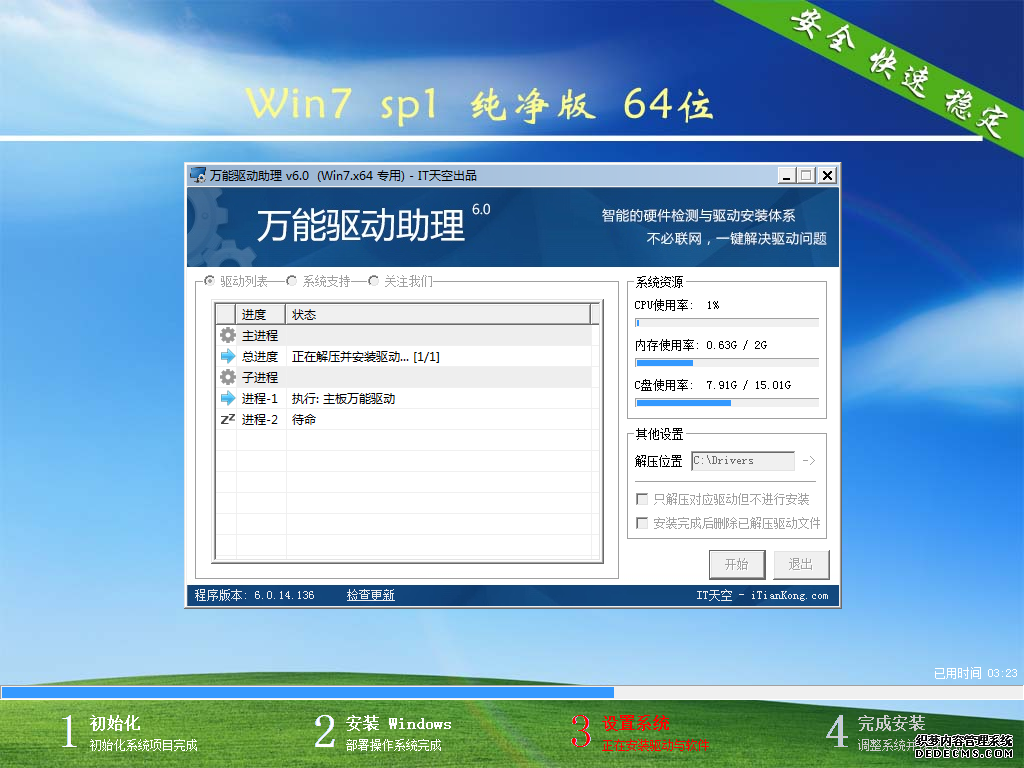
Task: Select the 进程-1 row label
Action: tap(260, 398)
